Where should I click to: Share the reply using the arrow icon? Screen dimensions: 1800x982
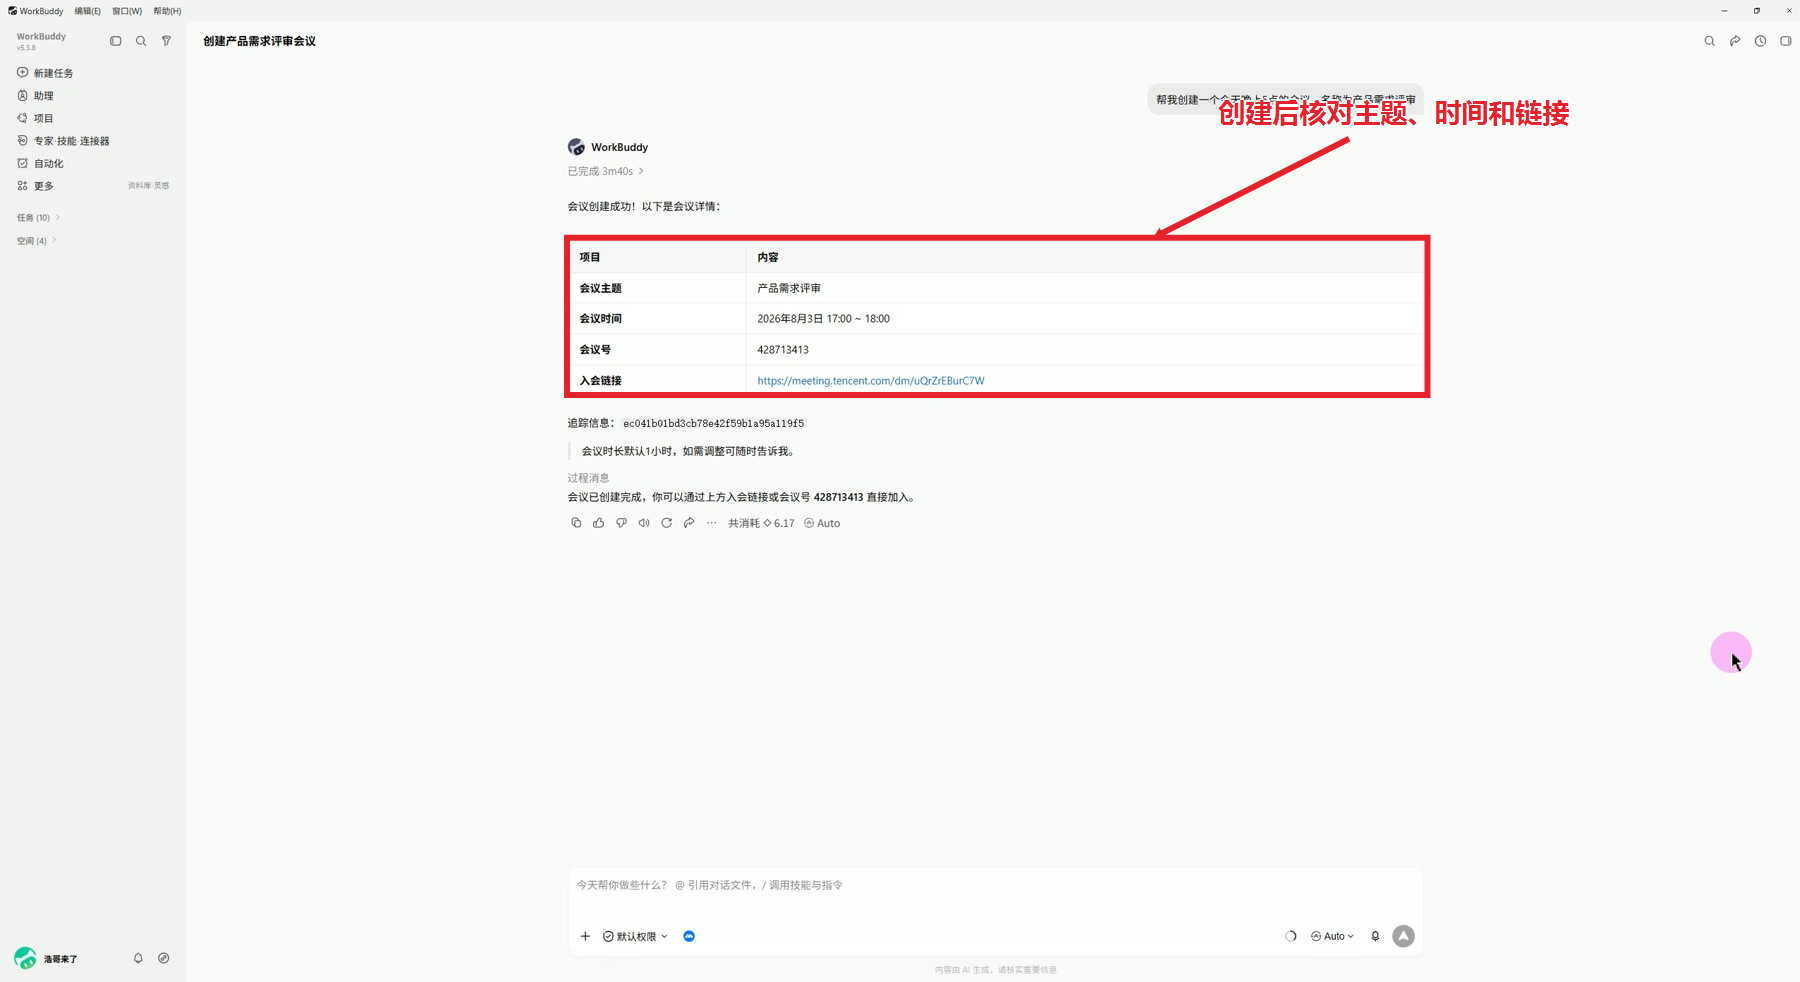[689, 523]
